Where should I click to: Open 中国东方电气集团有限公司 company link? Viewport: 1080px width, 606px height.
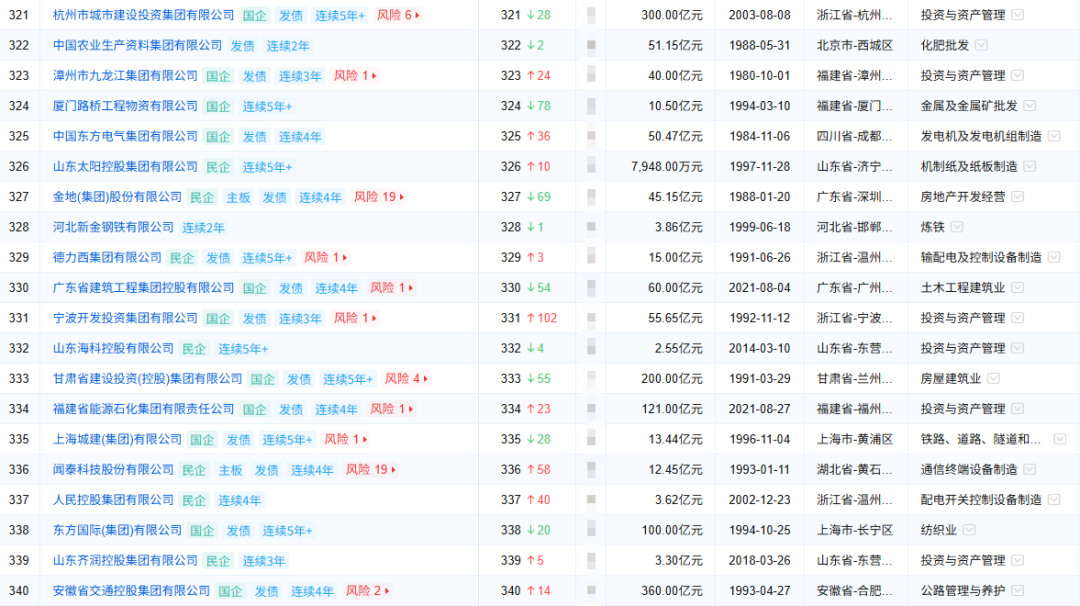point(125,136)
